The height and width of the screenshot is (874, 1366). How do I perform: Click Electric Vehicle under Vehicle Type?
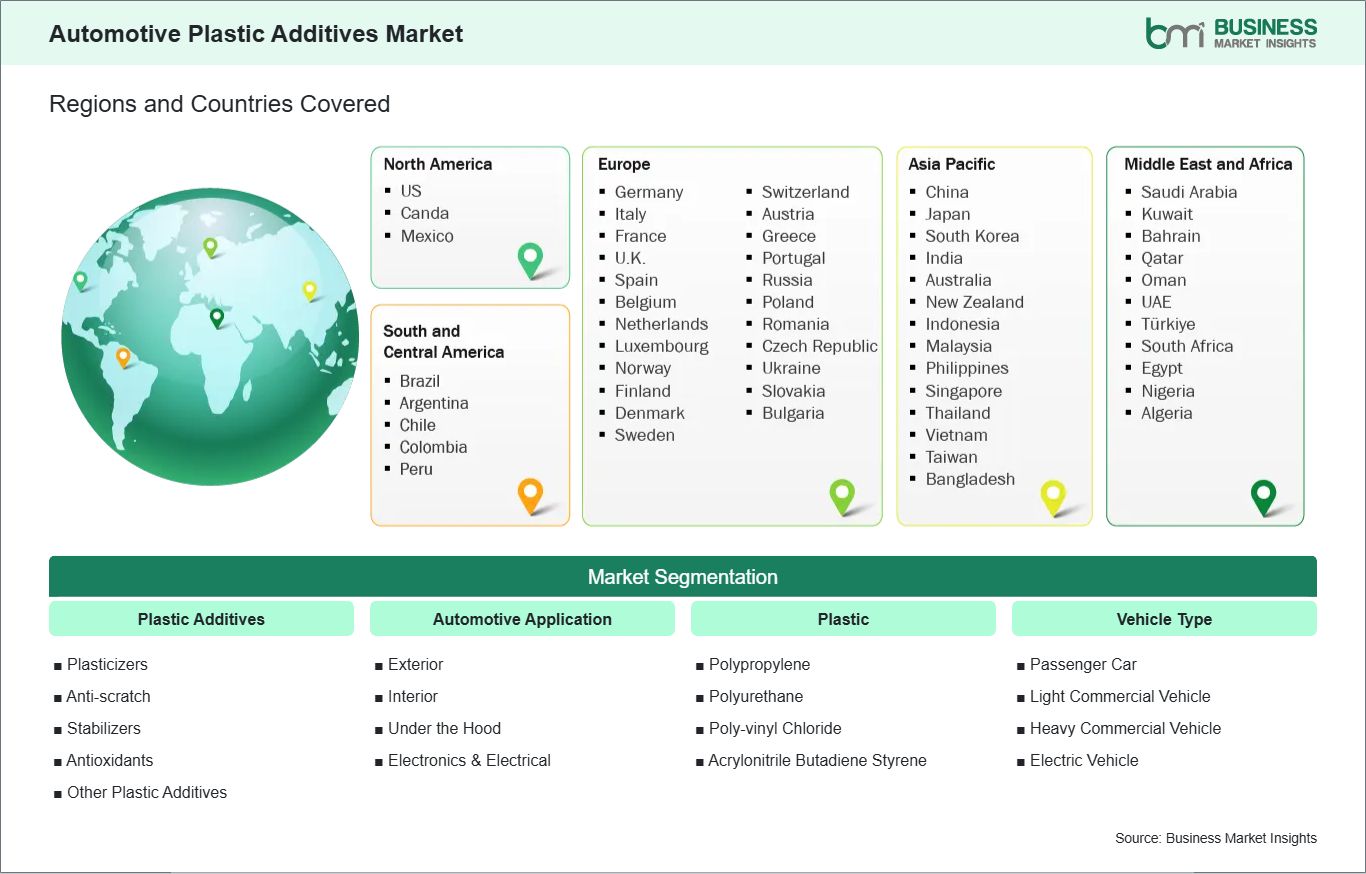click(1084, 760)
